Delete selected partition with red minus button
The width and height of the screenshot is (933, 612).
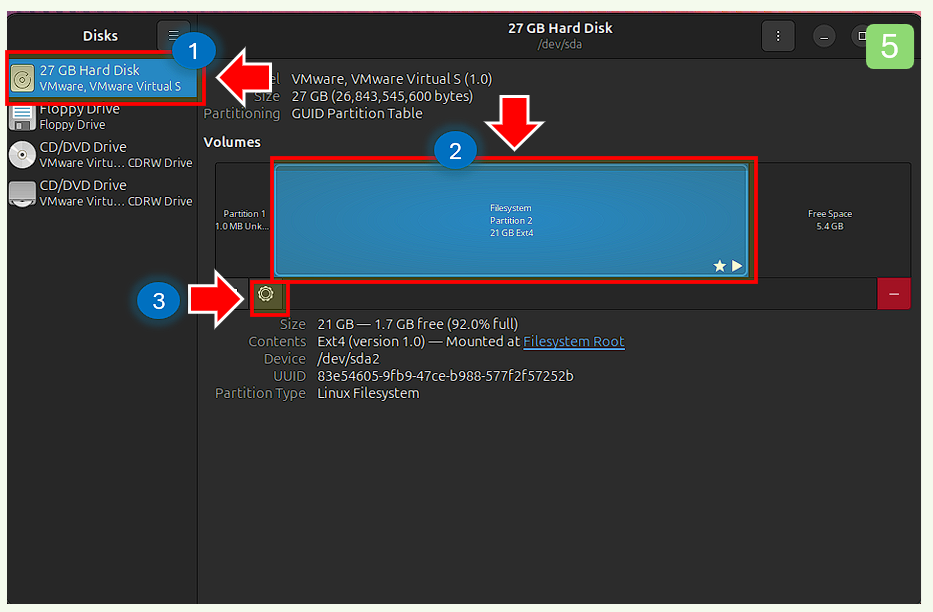click(x=894, y=294)
